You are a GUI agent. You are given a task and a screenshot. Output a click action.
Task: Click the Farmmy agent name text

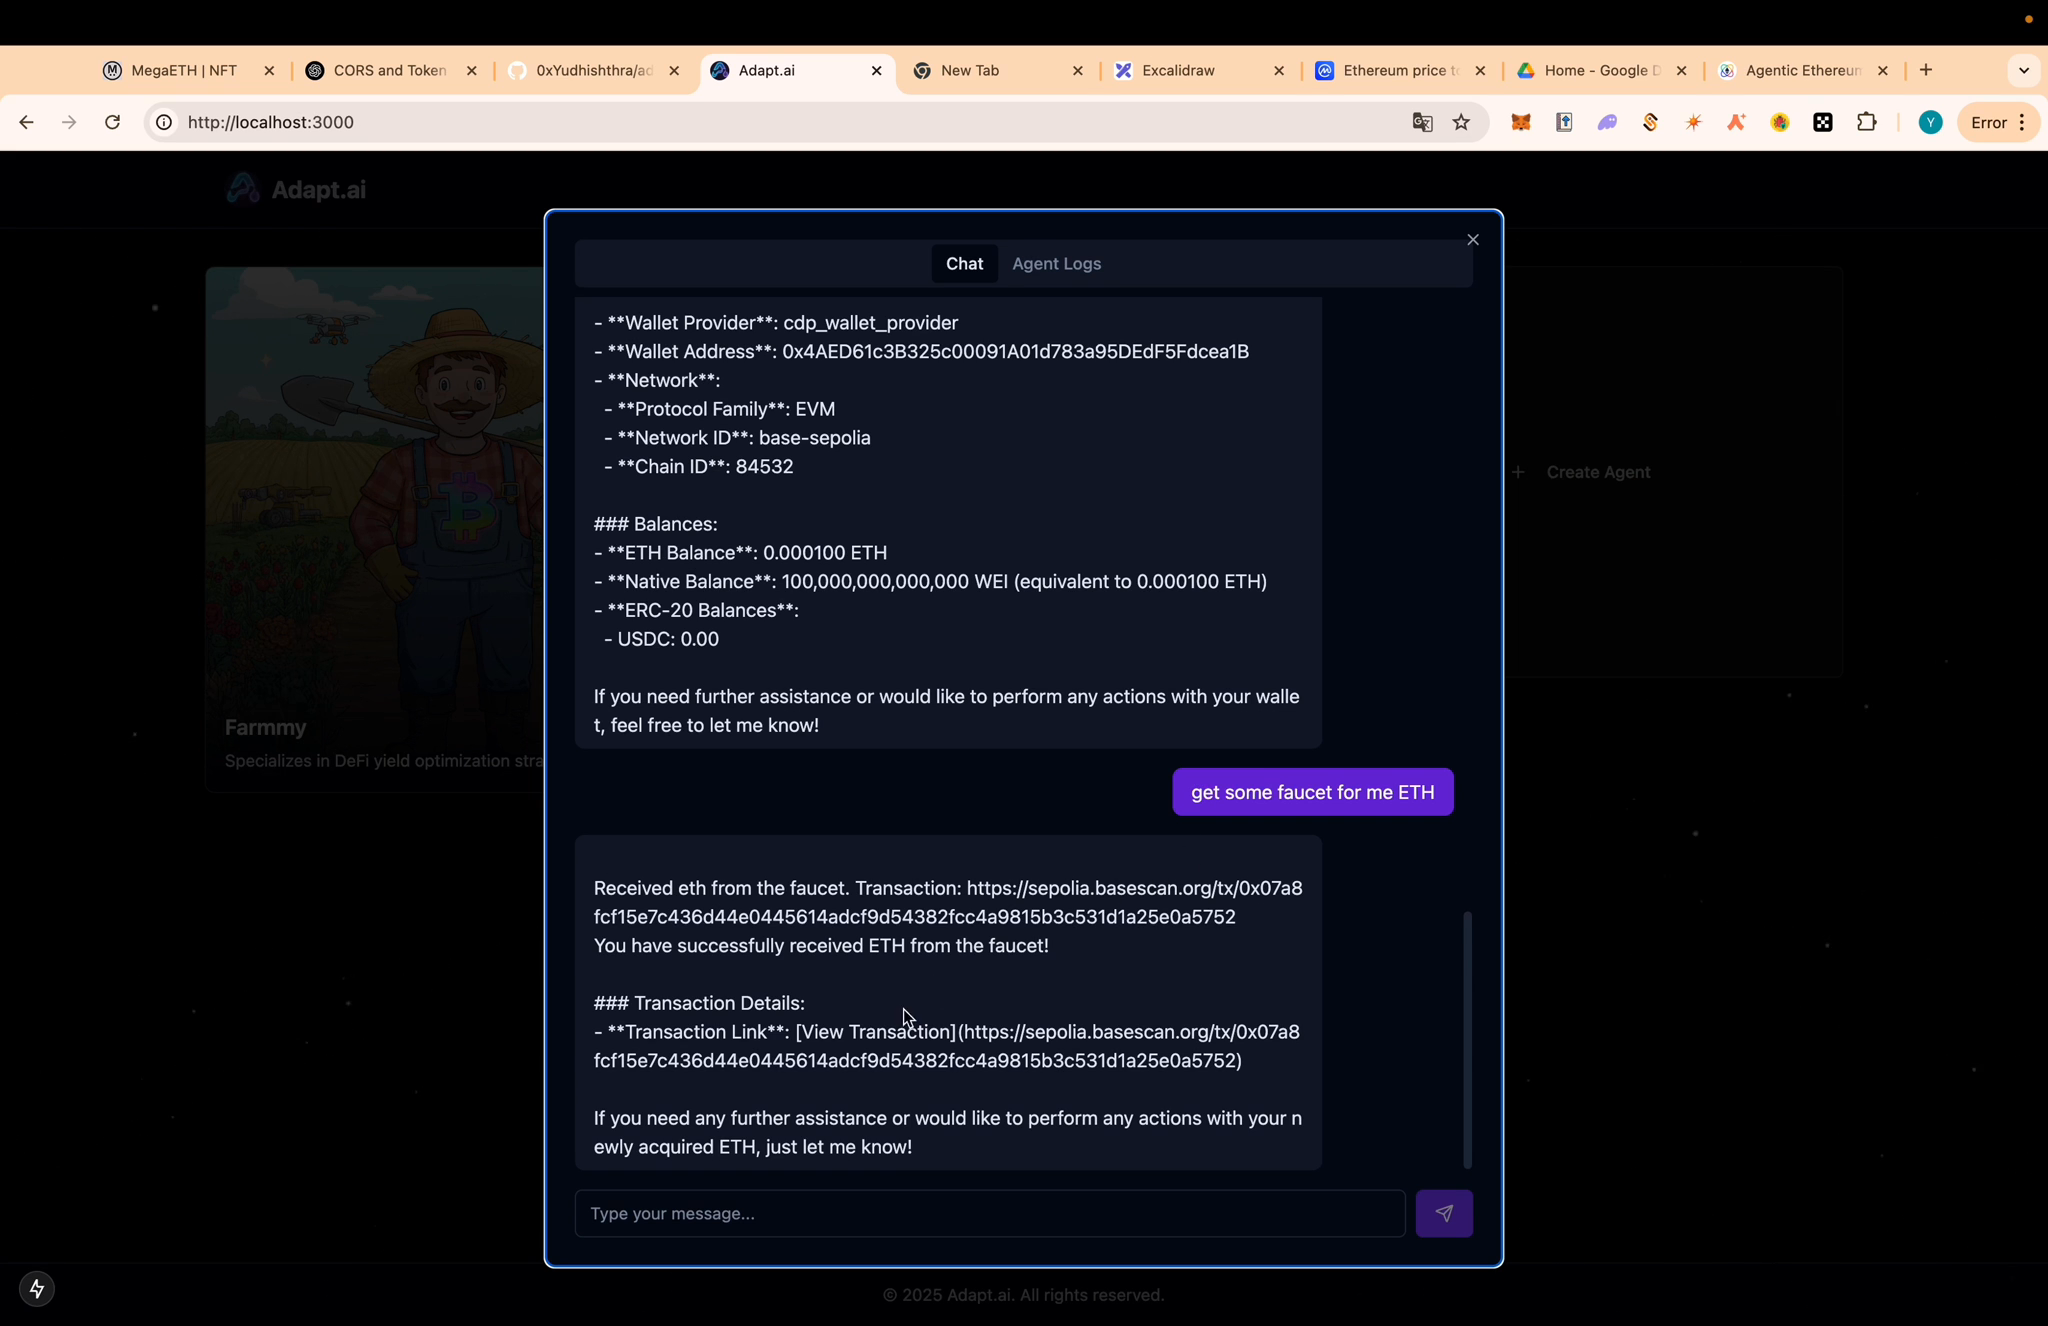click(x=266, y=728)
